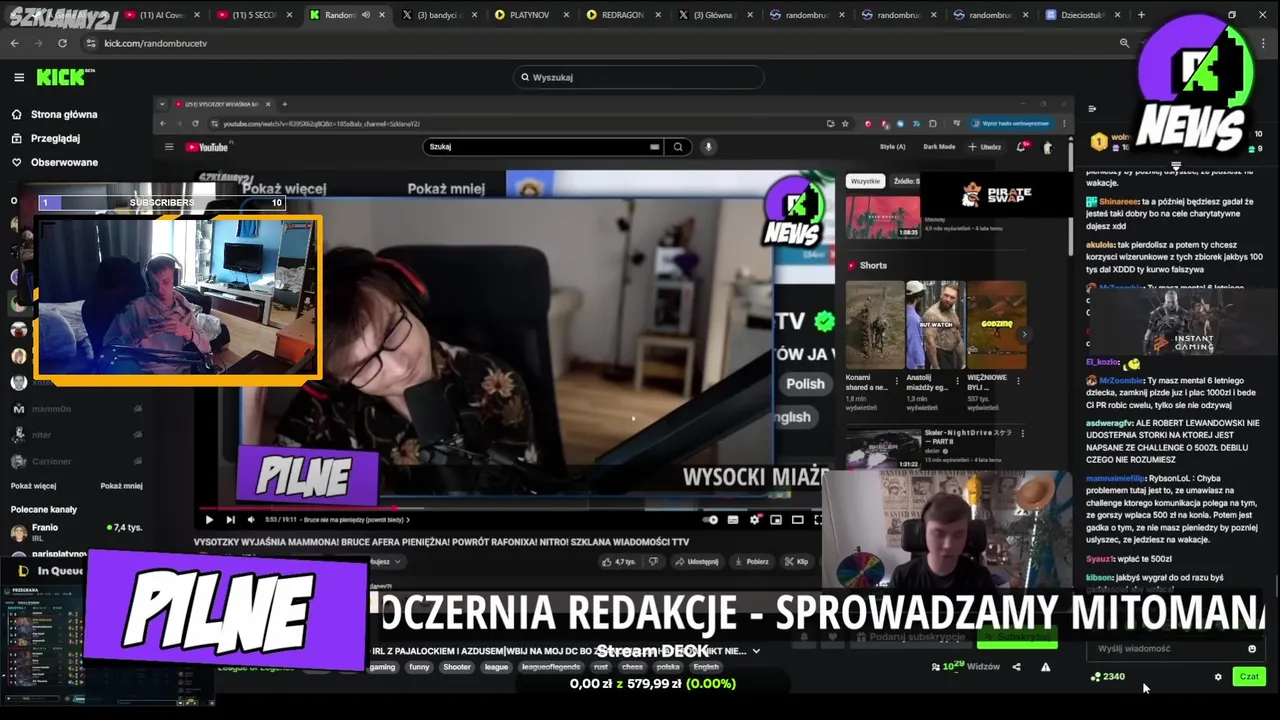This screenshot has width=1280, height=720.
Task: Go to Strona główna in Kick sidebar
Action: click(55, 114)
